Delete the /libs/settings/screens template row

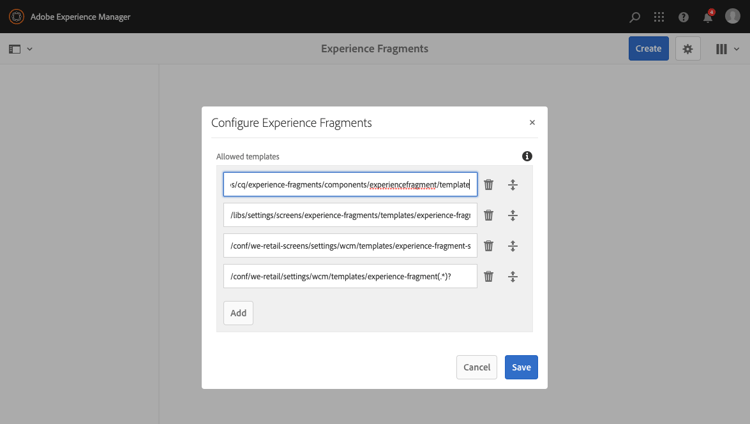(x=488, y=215)
